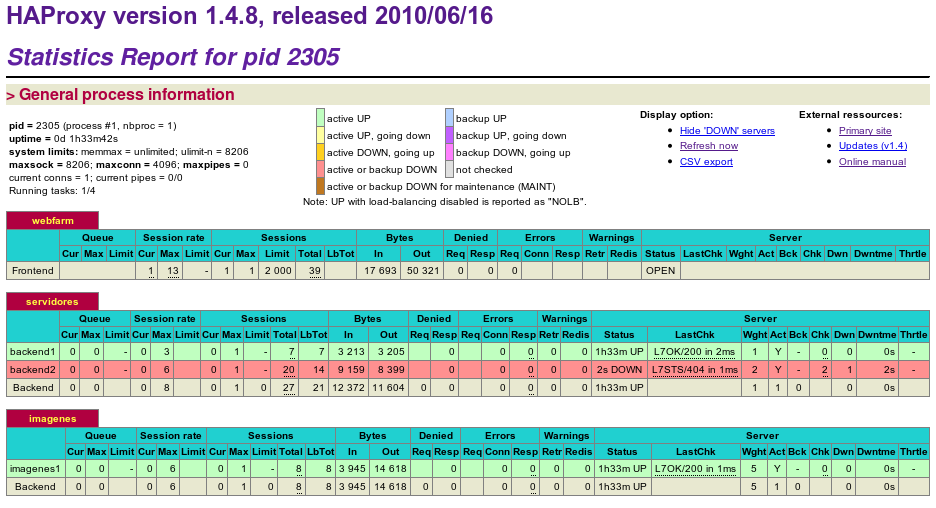Click the Server header in servidores table

tap(760, 319)
